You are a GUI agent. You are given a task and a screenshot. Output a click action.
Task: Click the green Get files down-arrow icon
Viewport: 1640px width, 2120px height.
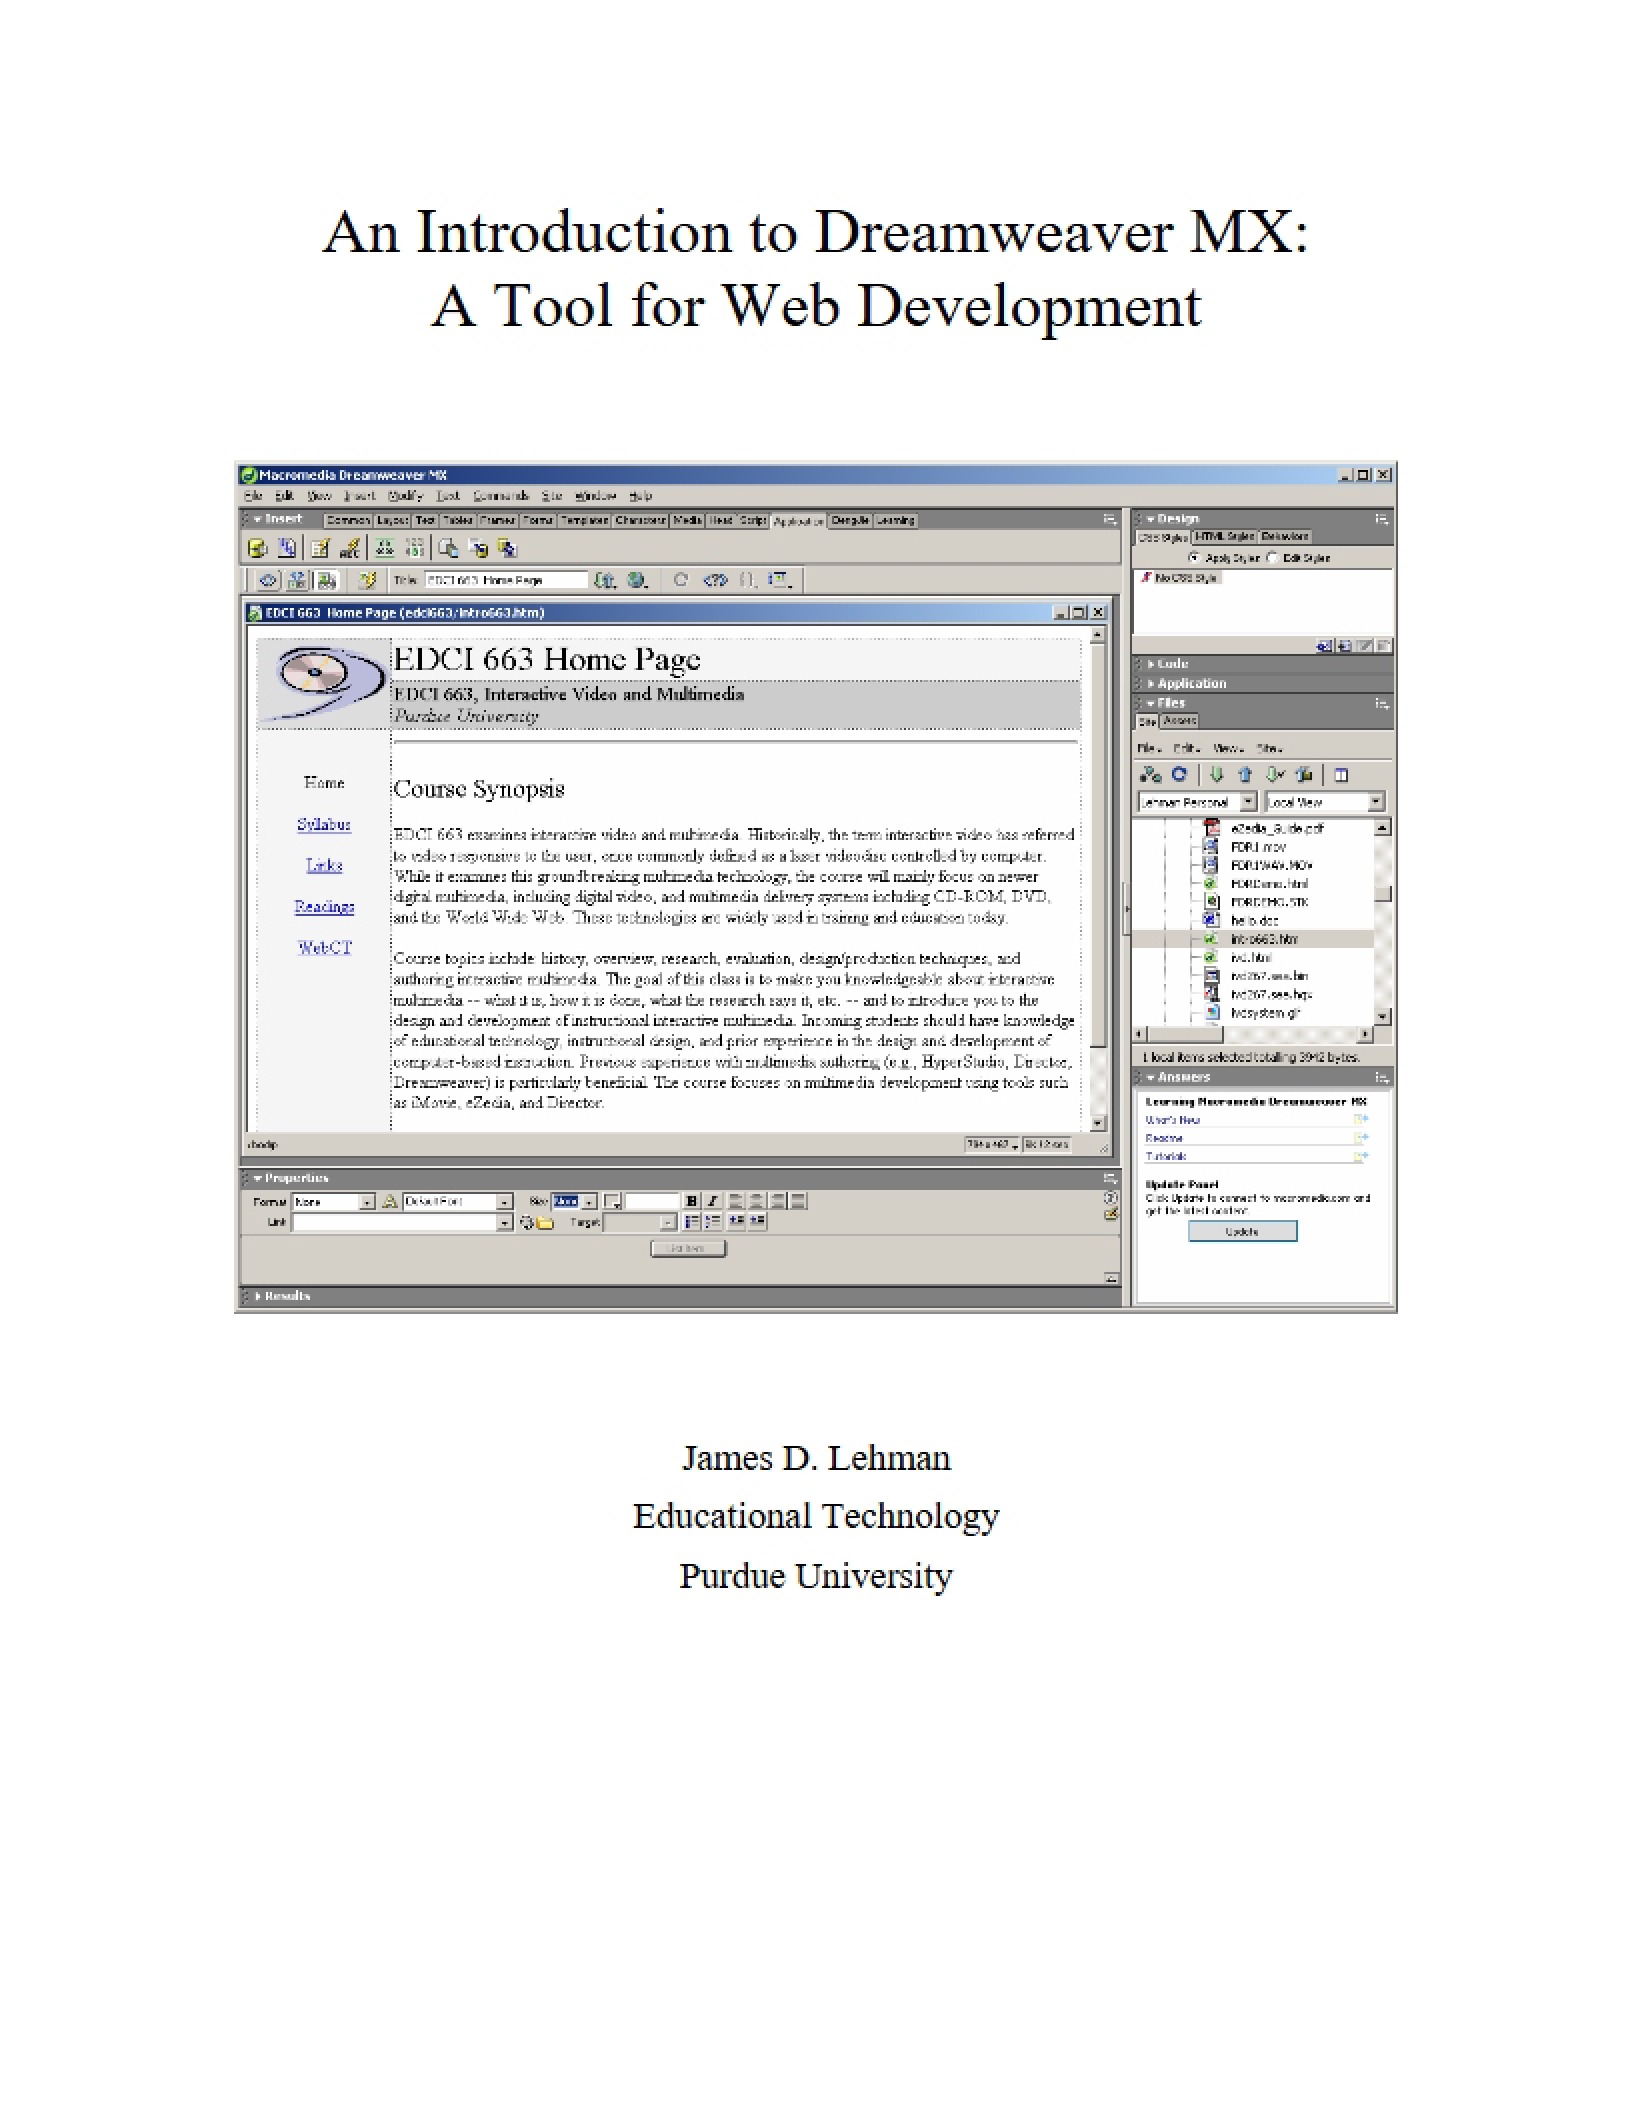pyautogui.click(x=1217, y=774)
